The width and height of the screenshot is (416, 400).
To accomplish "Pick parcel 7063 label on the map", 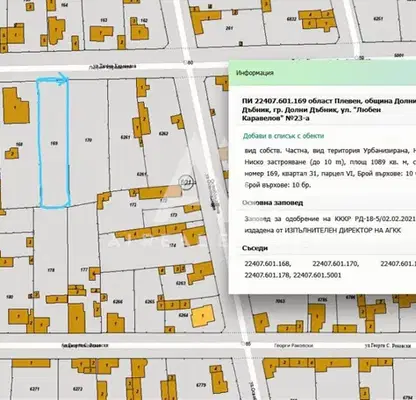I will coord(281,301).
